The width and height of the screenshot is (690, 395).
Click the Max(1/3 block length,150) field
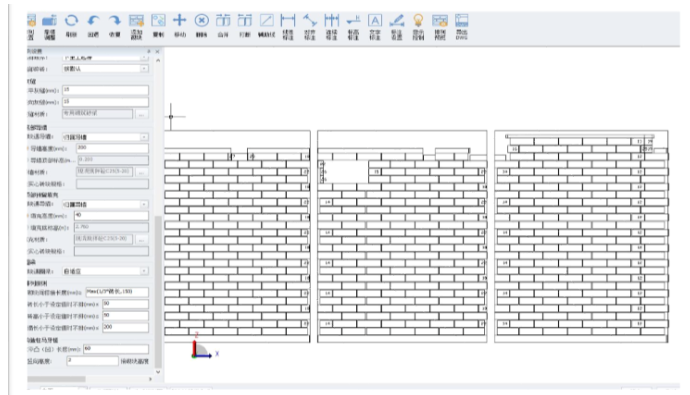pos(117,292)
